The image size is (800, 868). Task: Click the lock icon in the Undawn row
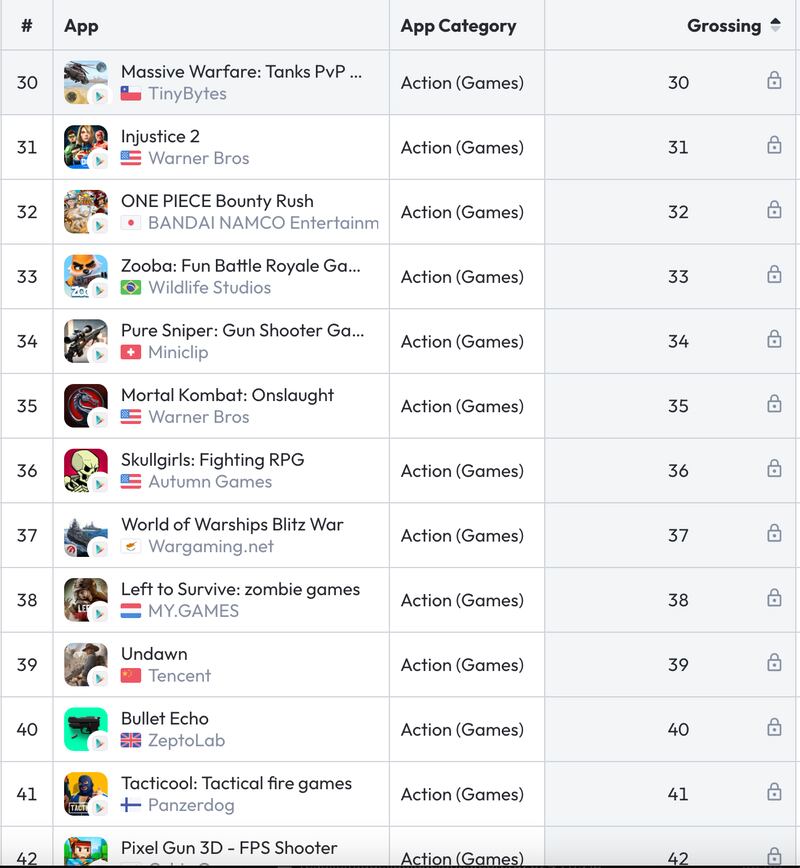coord(774,663)
